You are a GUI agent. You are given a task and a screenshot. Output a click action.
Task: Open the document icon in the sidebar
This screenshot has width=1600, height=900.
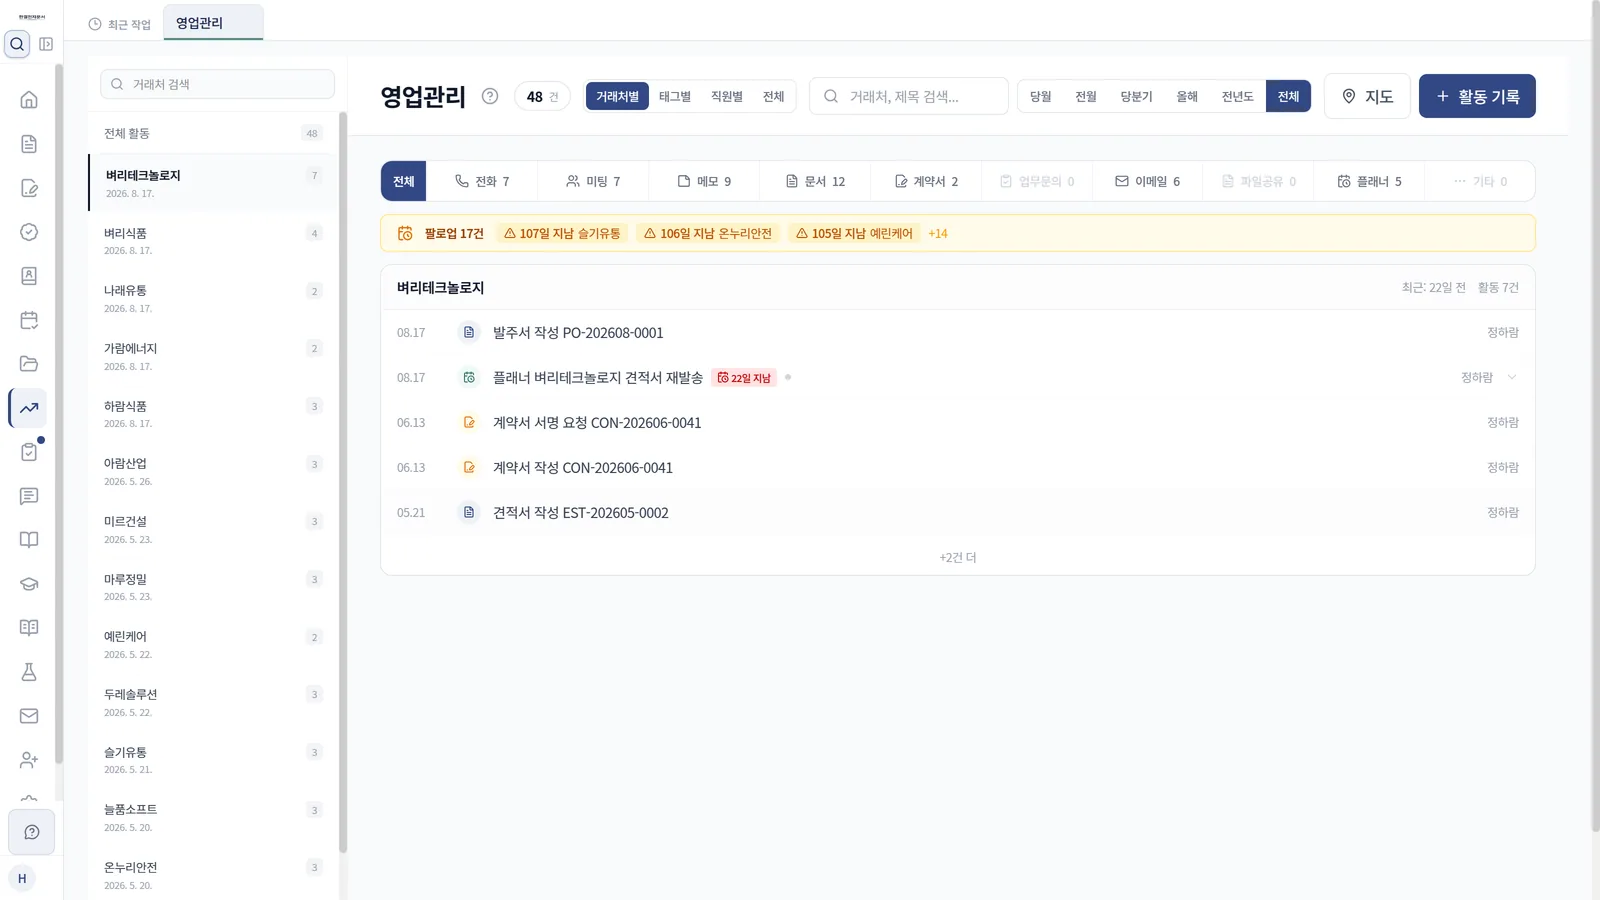(29, 144)
